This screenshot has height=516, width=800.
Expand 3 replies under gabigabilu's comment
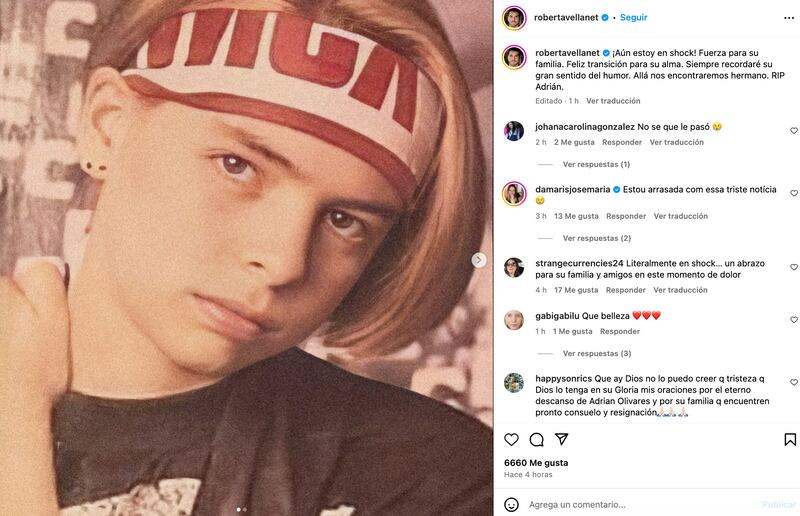pyautogui.click(x=595, y=353)
